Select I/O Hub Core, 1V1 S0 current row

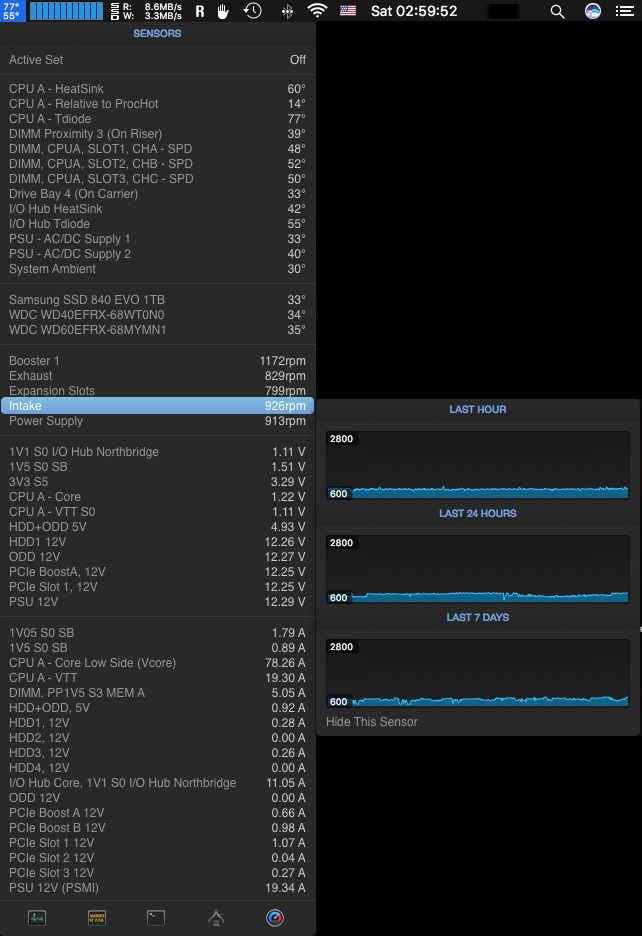[158, 783]
